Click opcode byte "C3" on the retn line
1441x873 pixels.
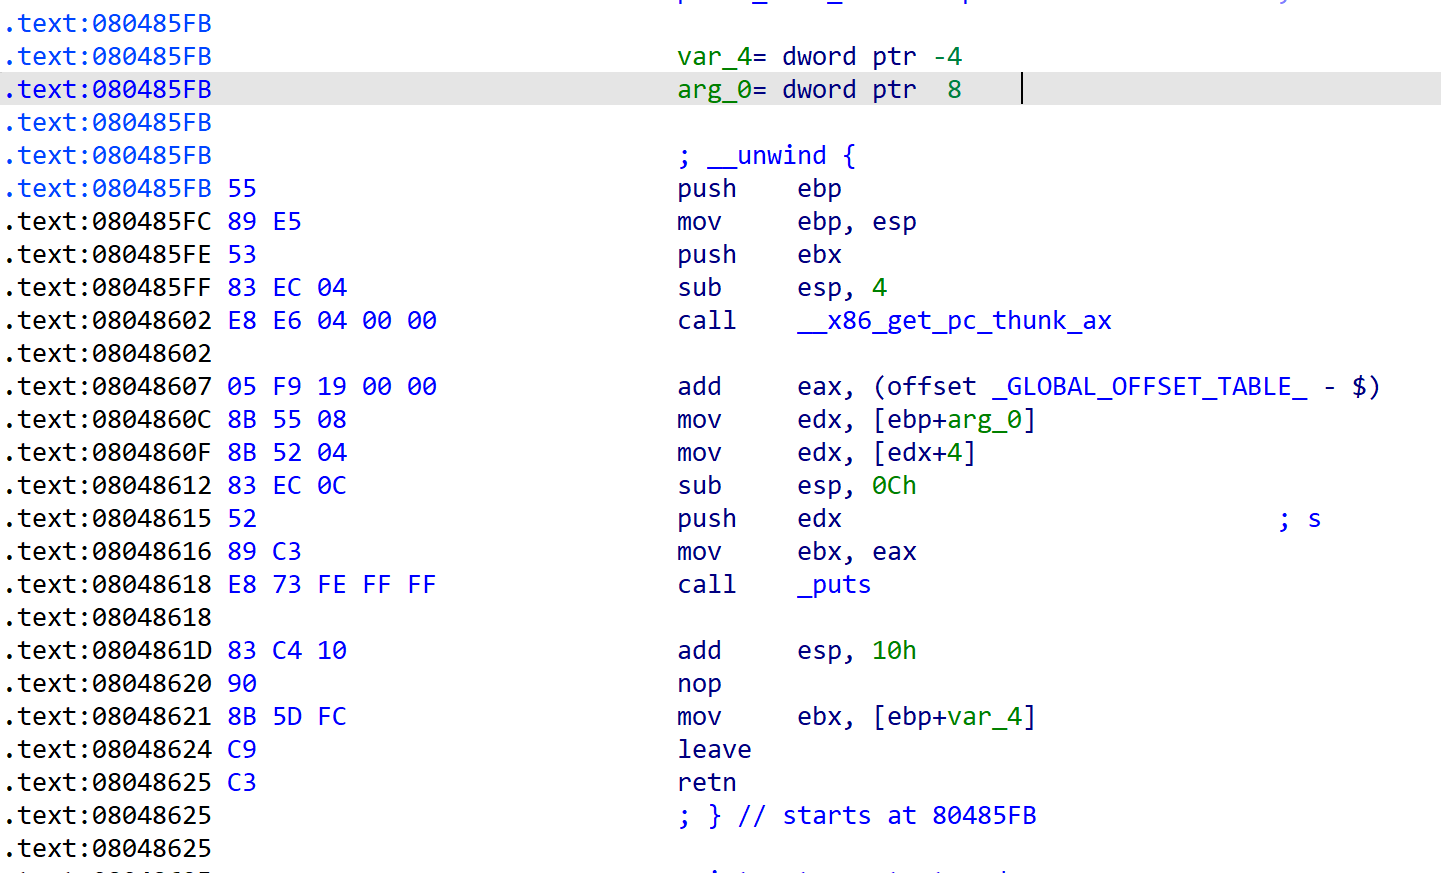pos(242,782)
